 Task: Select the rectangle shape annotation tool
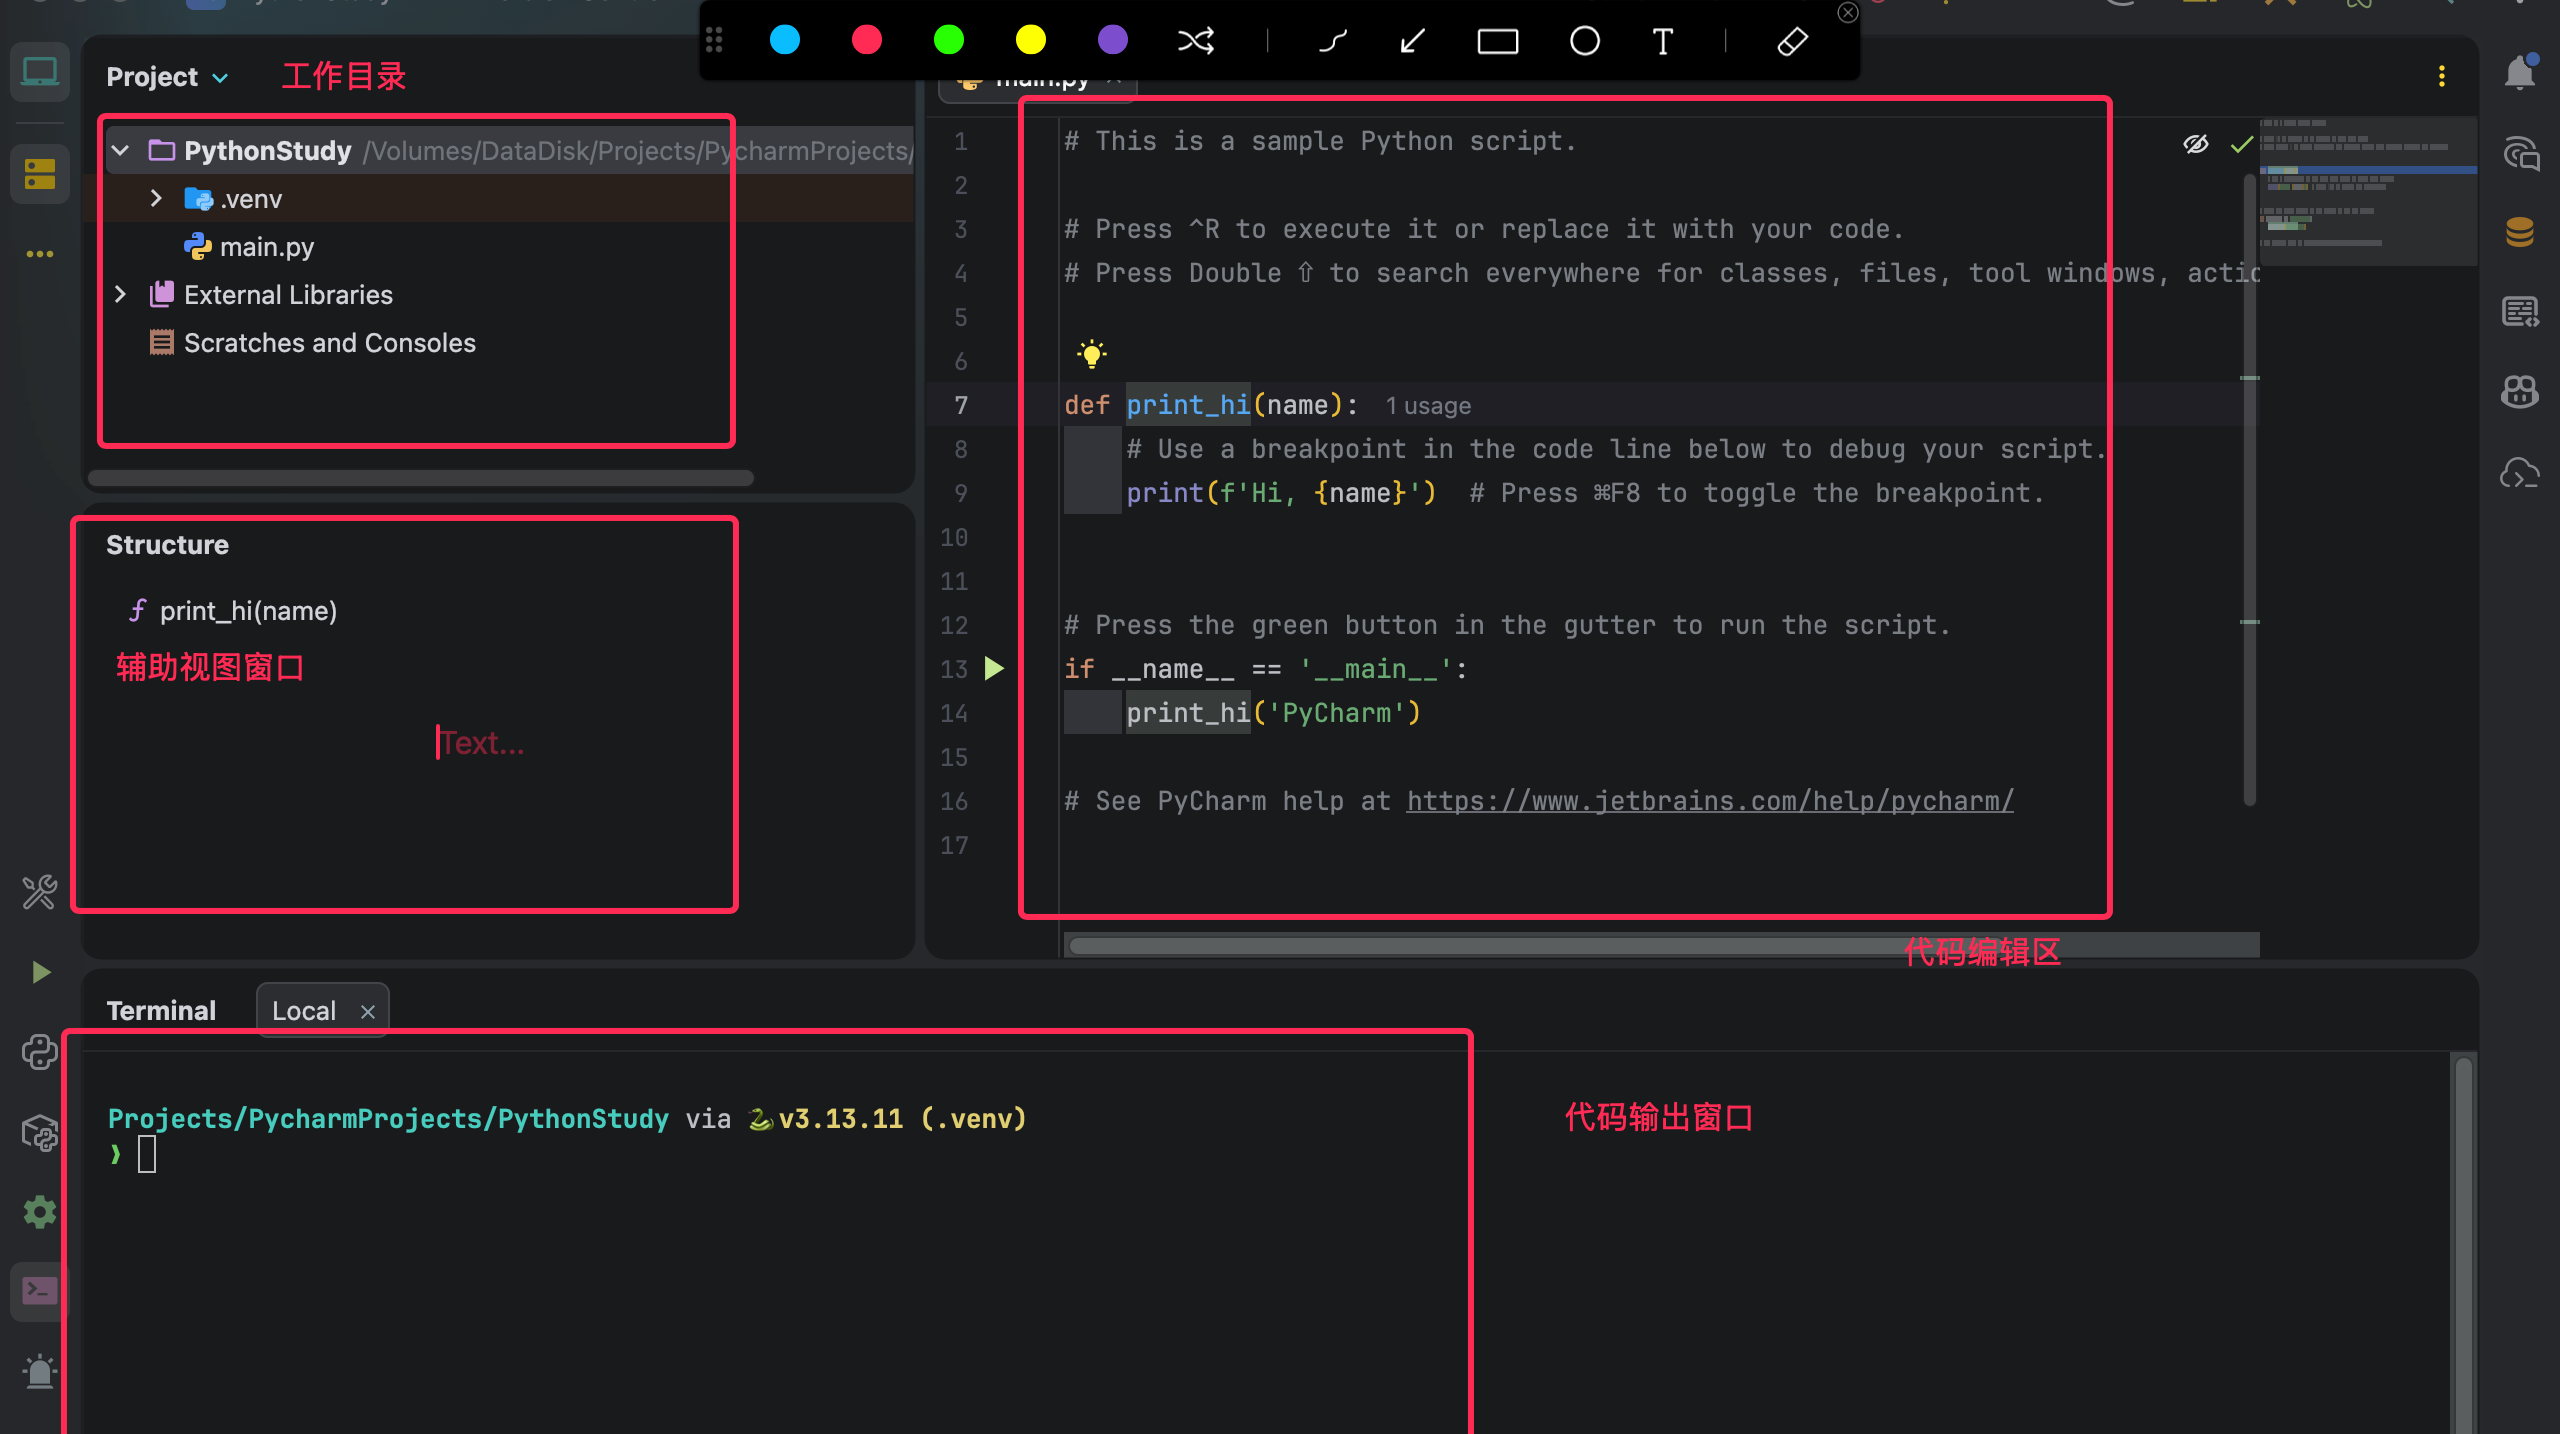(x=1497, y=41)
